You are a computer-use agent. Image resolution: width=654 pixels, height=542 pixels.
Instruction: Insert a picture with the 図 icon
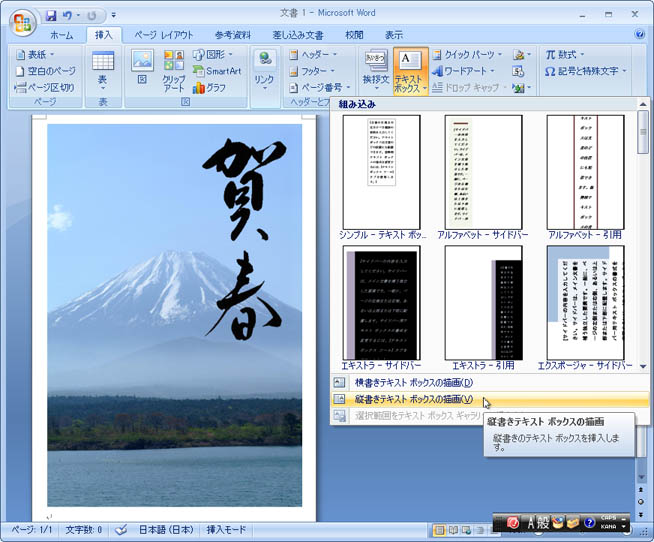(x=142, y=67)
